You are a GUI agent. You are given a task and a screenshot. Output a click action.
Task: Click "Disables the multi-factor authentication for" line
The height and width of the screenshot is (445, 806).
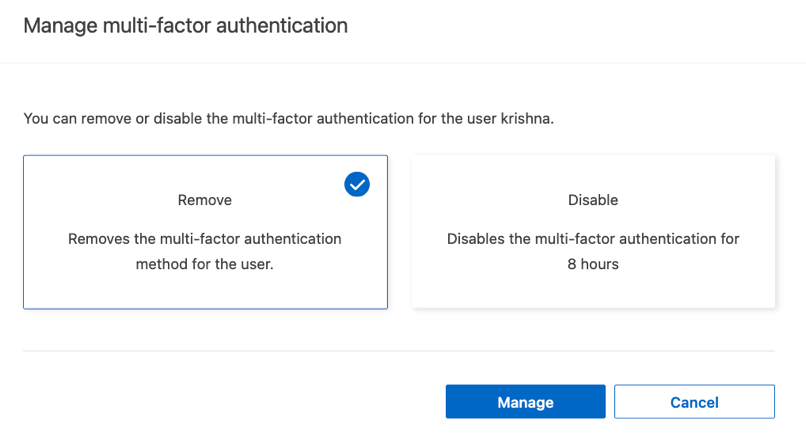[593, 239]
